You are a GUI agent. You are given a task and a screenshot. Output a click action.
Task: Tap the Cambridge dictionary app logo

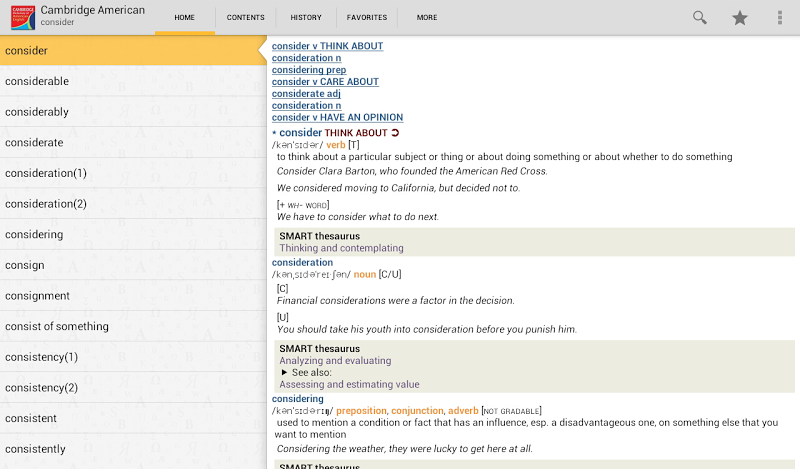click(23, 17)
